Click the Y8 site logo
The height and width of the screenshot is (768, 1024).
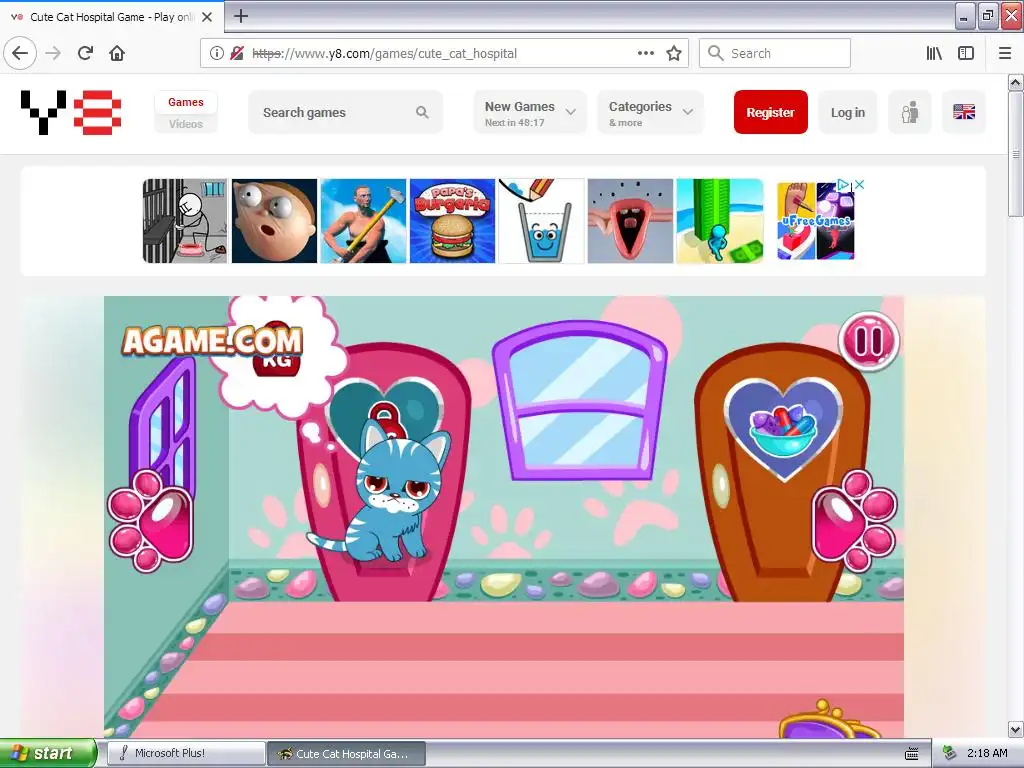point(71,112)
